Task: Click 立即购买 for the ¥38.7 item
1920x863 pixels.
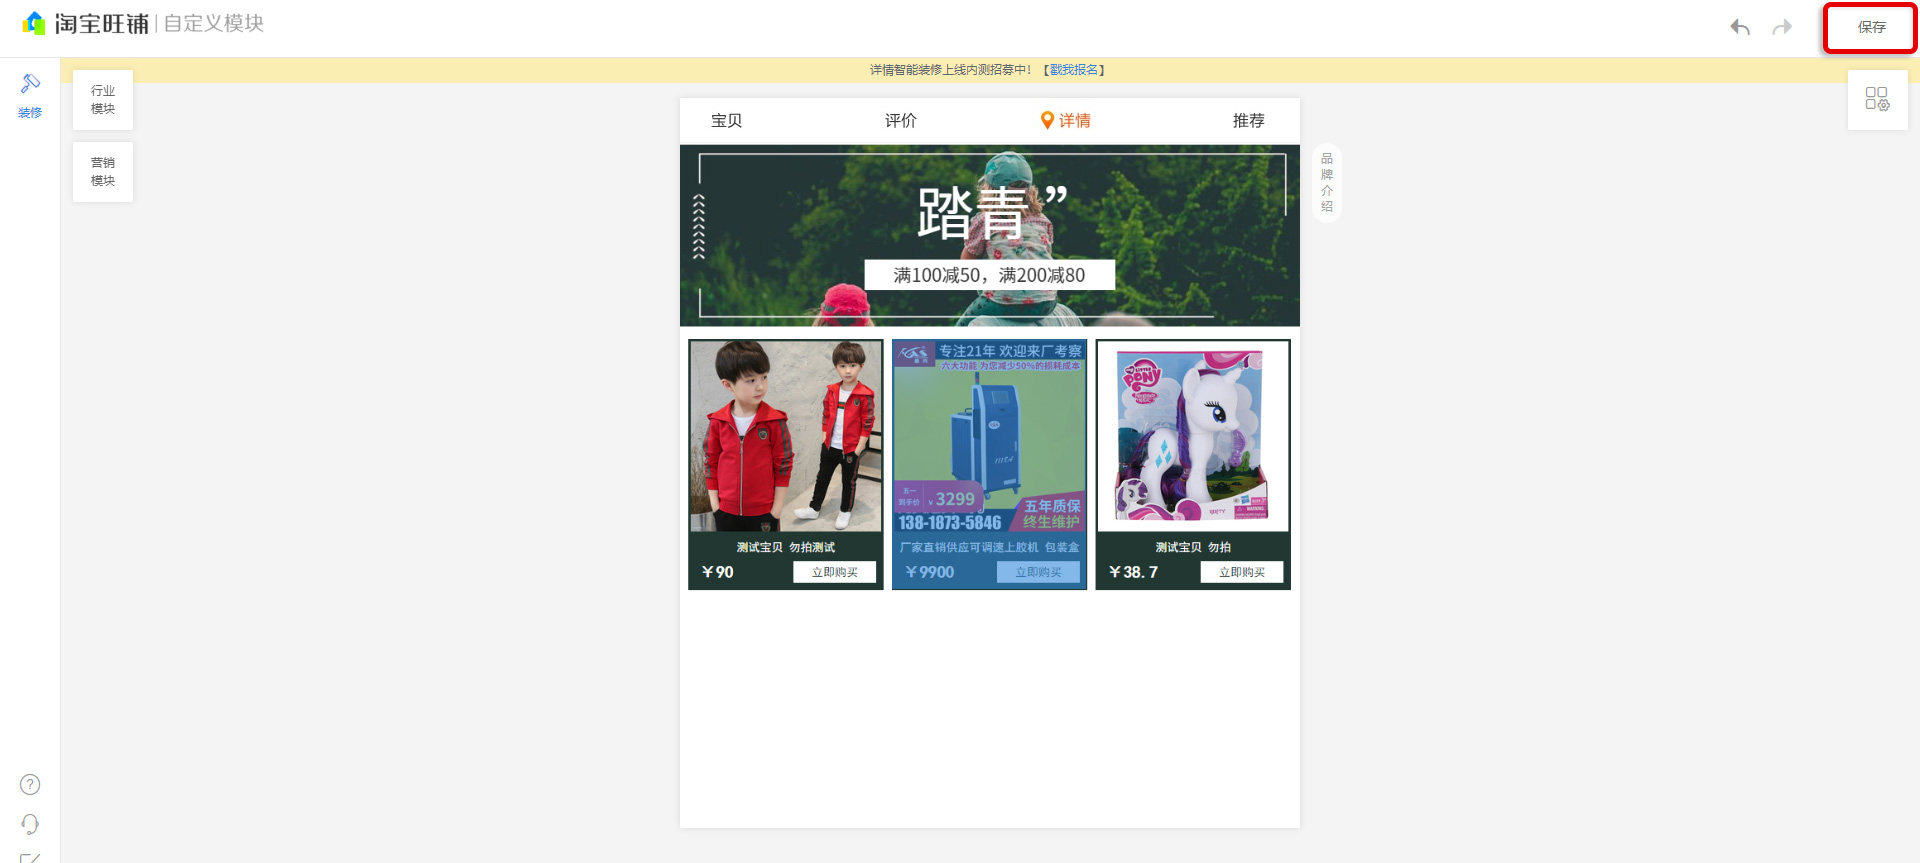Action: [x=1242, y=572]
